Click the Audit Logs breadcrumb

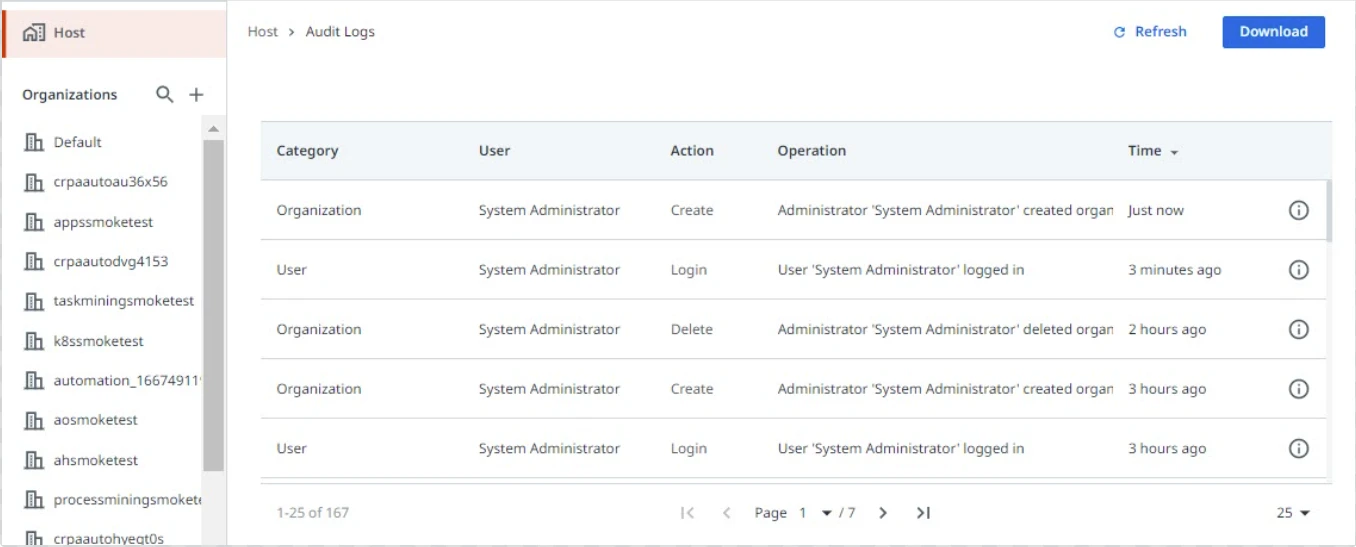point(340,32)
